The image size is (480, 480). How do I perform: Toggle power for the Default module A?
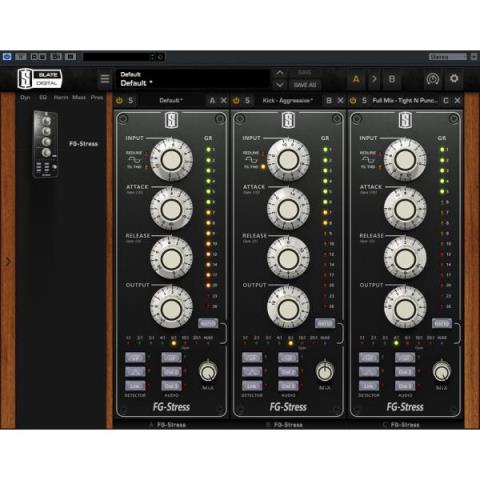point(119,100)
